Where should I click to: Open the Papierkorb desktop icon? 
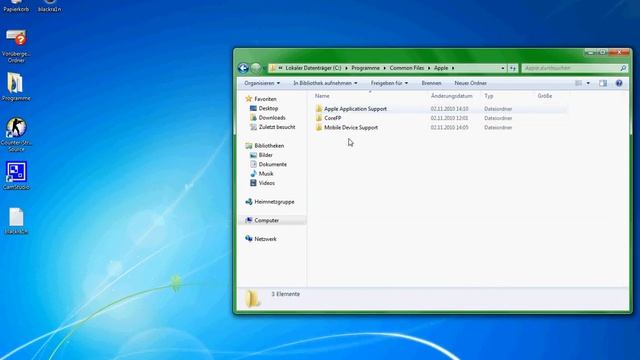(16, 6)
